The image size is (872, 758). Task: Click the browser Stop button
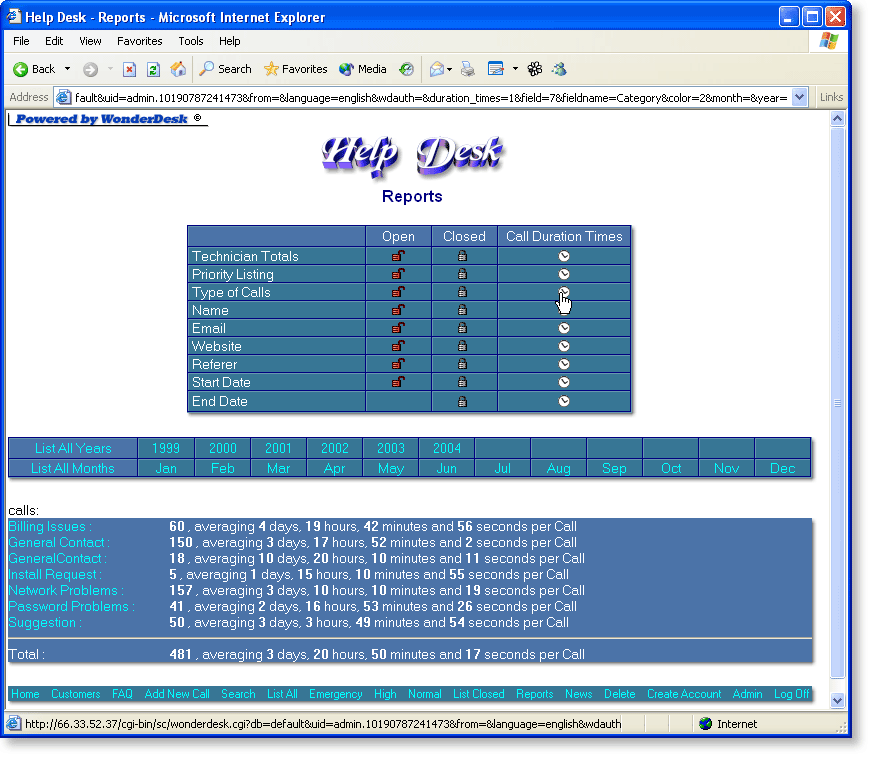pos(130,70)
